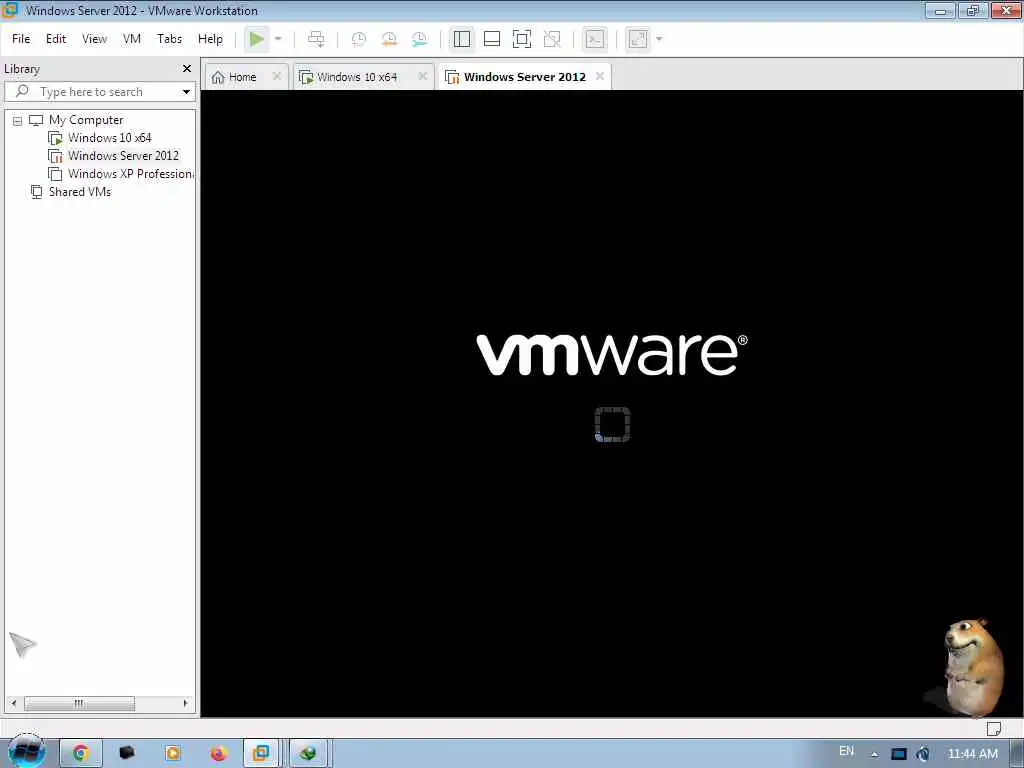Click the VMware Workstation title bar icon

point(9,10)
